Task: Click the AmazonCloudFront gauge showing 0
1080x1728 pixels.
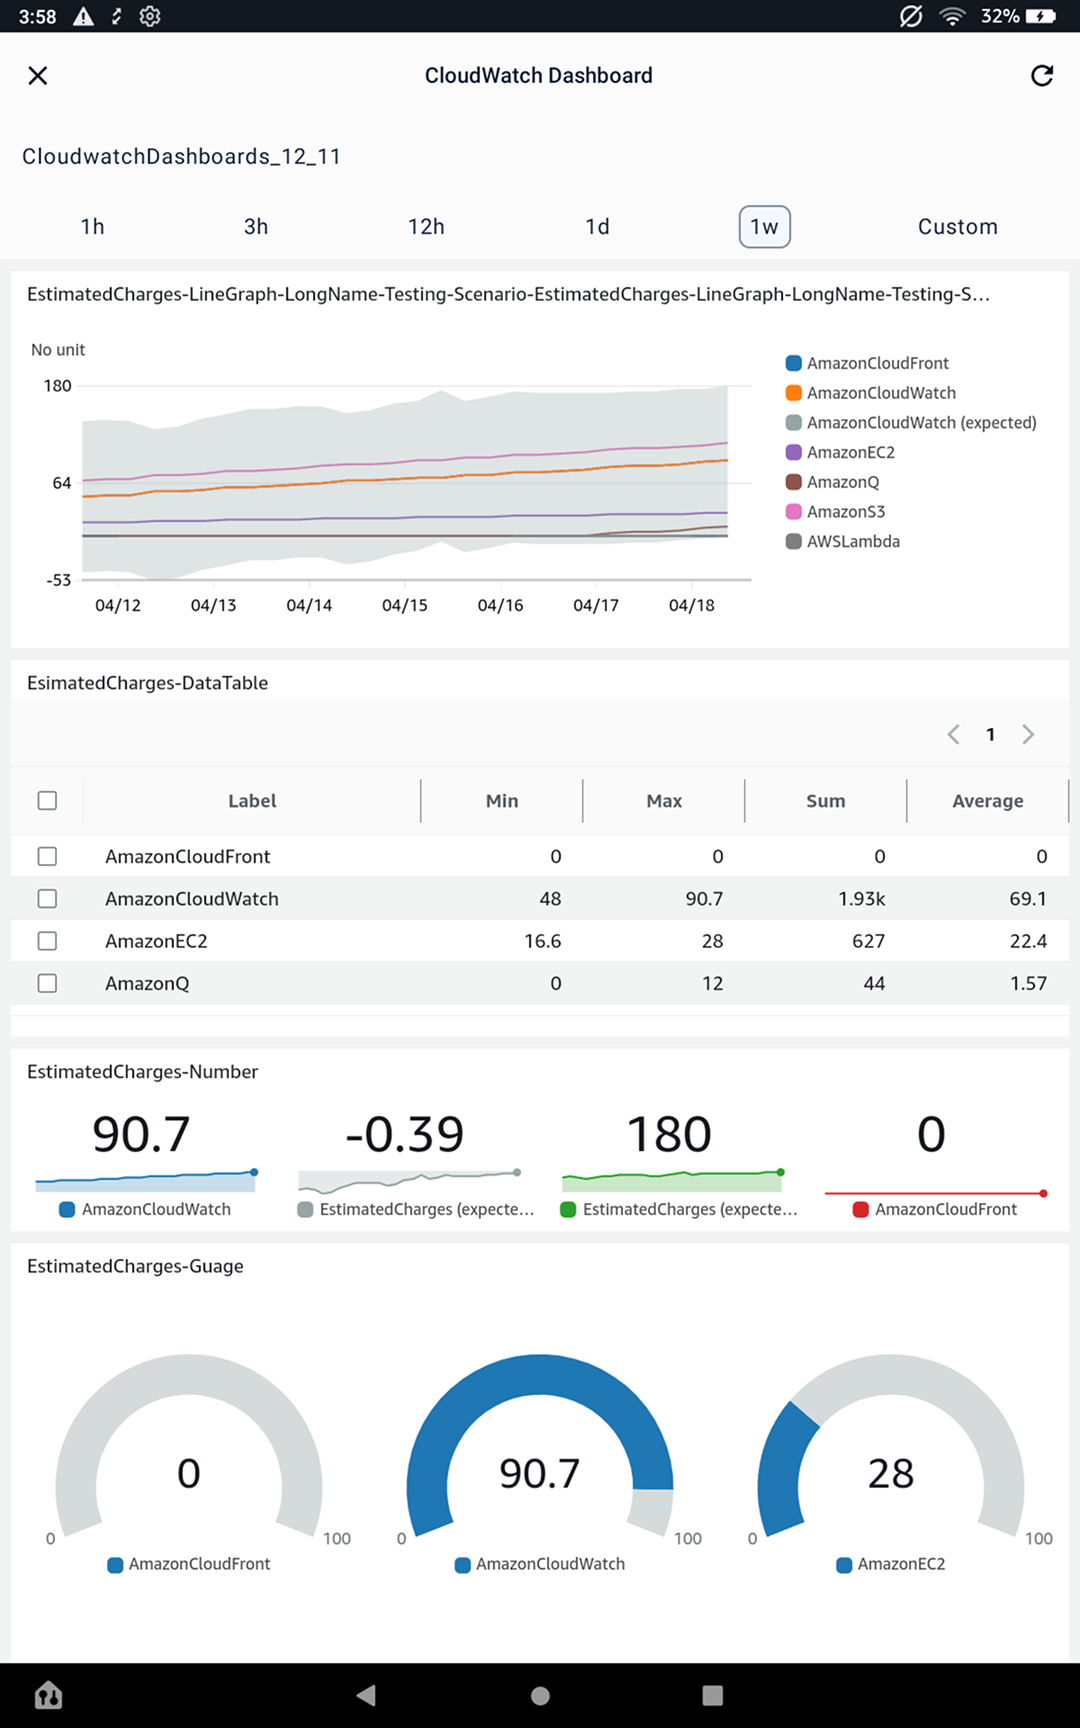Action: click(x=189, y=1448)
